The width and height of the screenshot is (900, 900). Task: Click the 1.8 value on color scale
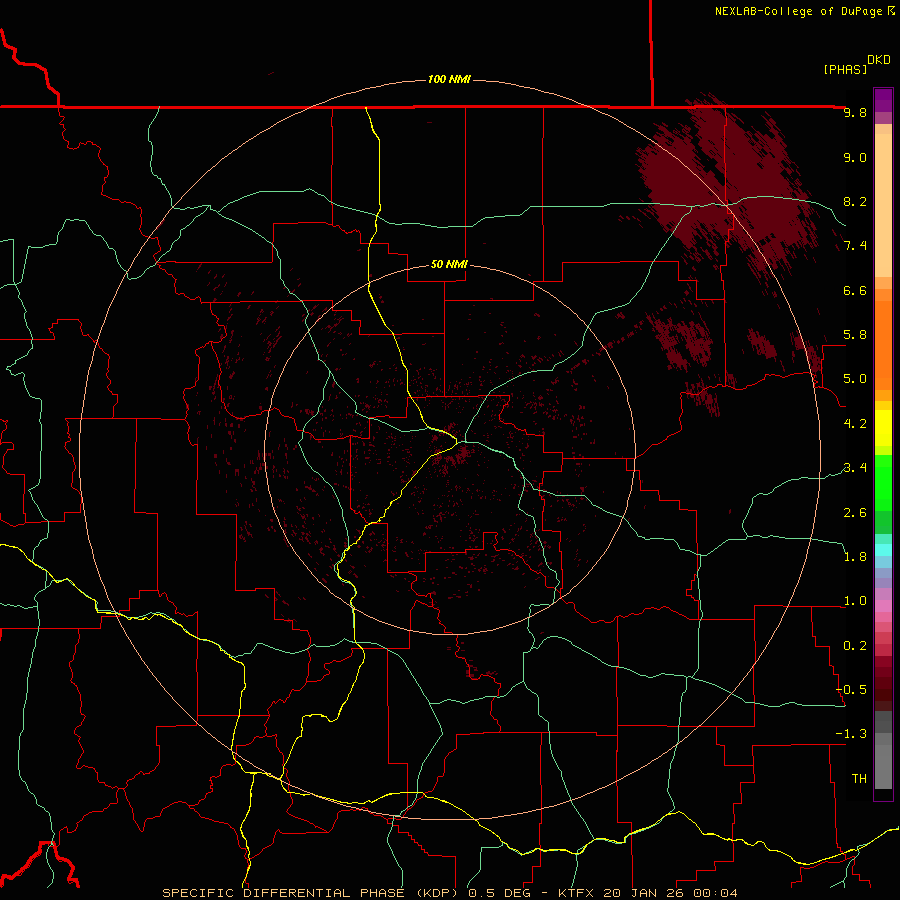pos(855,557)
